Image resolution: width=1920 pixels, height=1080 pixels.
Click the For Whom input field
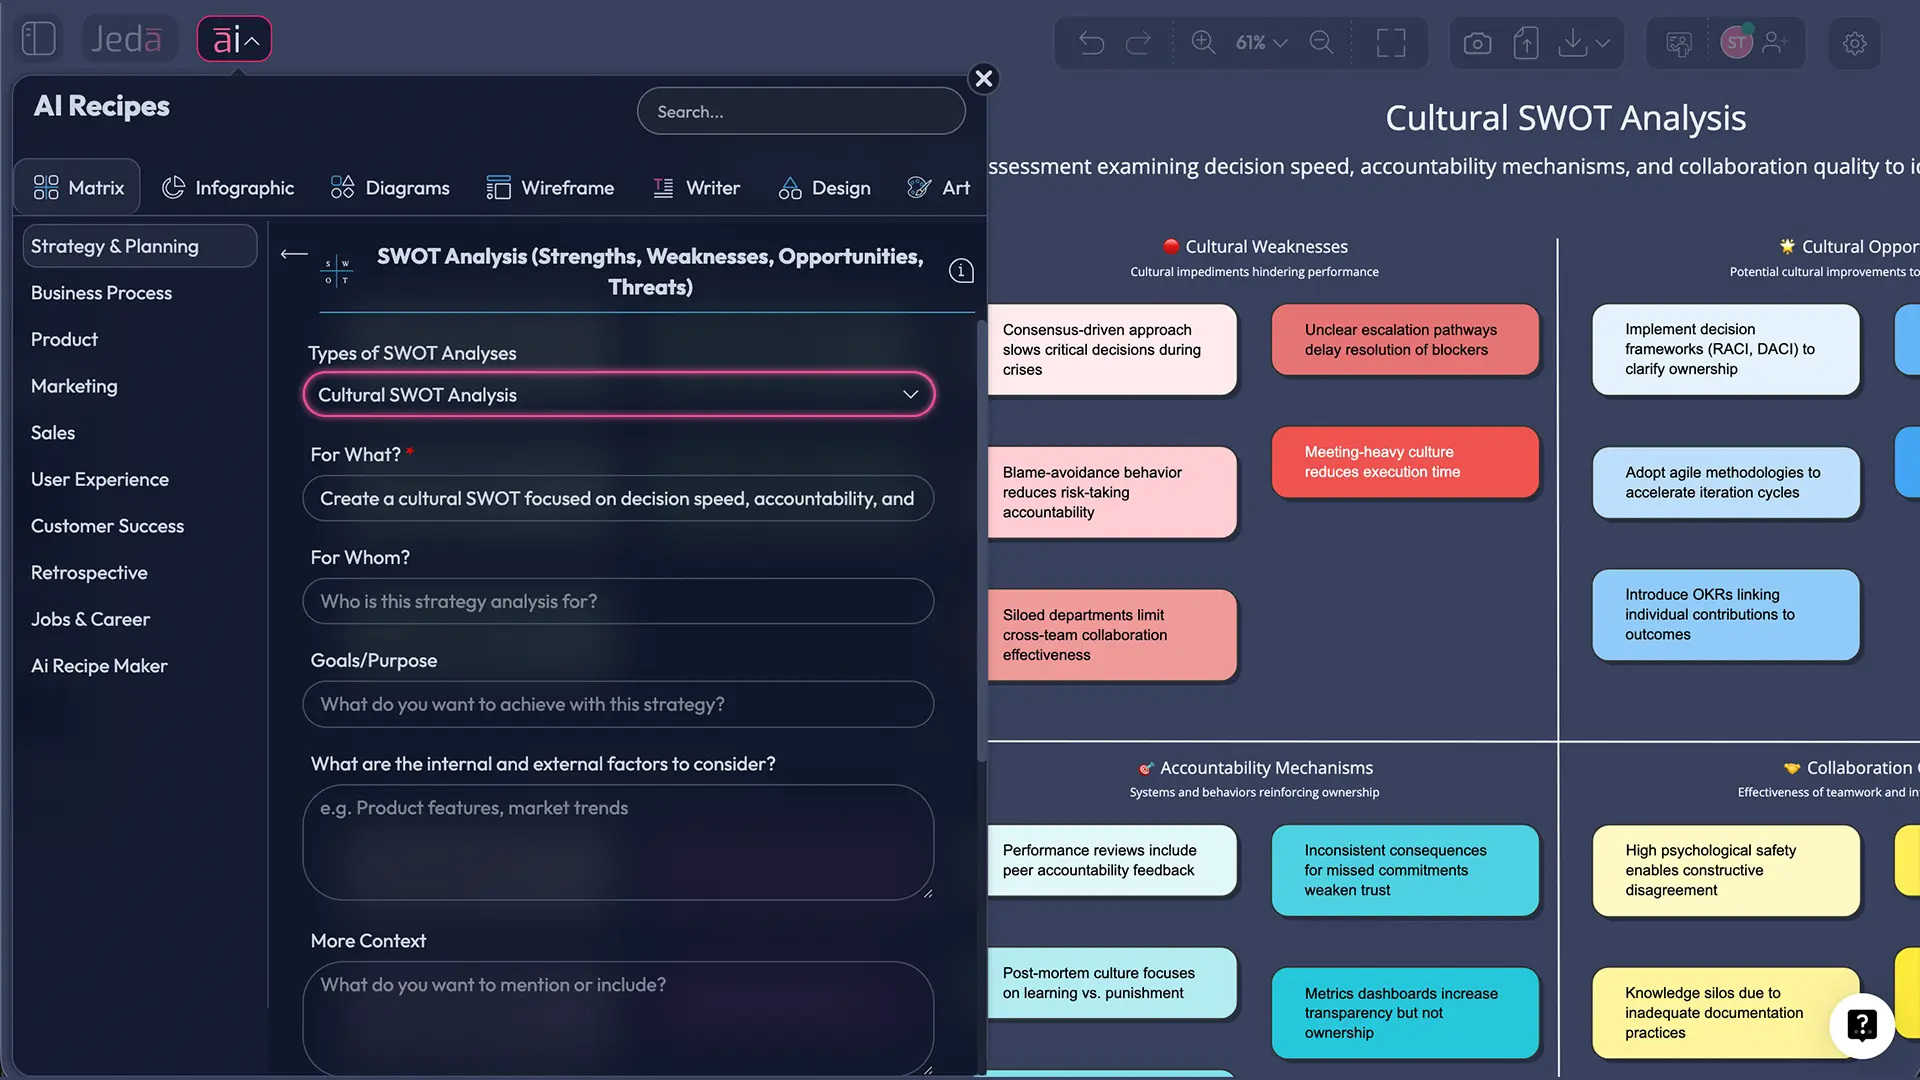(x=618, y=602)
